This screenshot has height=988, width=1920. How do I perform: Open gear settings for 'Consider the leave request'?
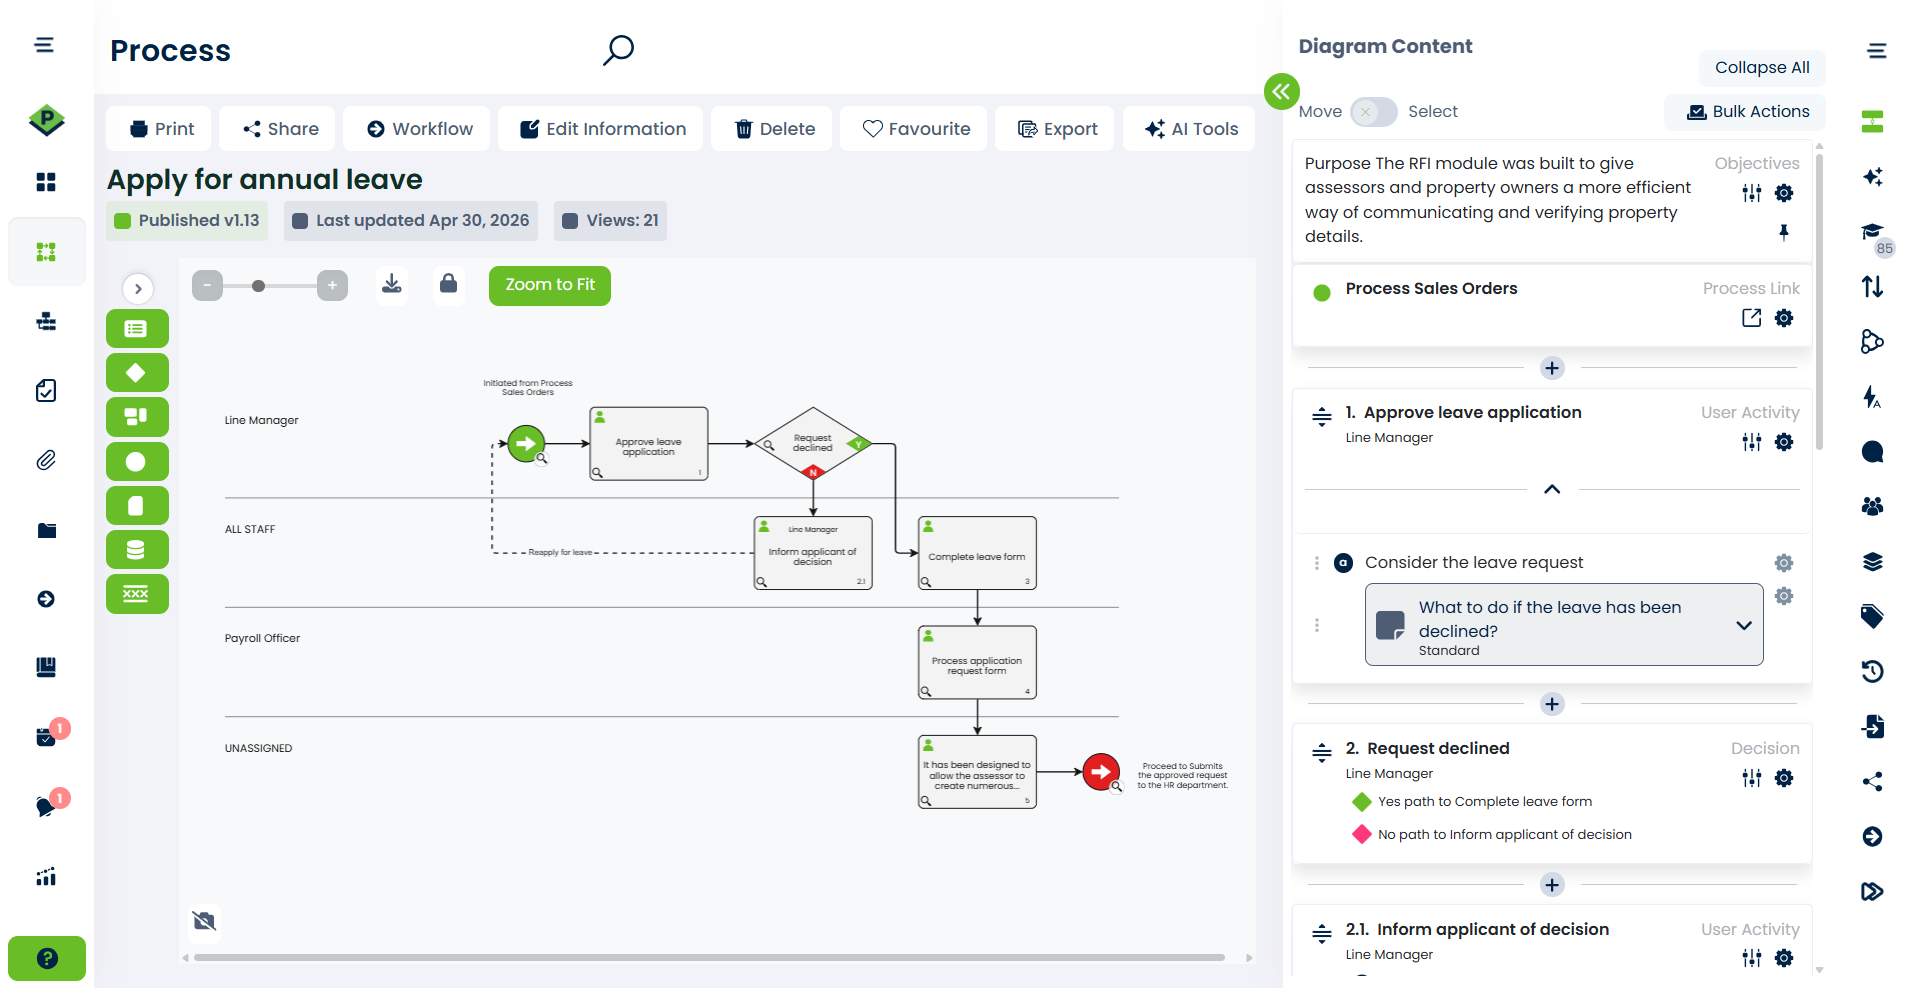click(x=1784, y=563)
